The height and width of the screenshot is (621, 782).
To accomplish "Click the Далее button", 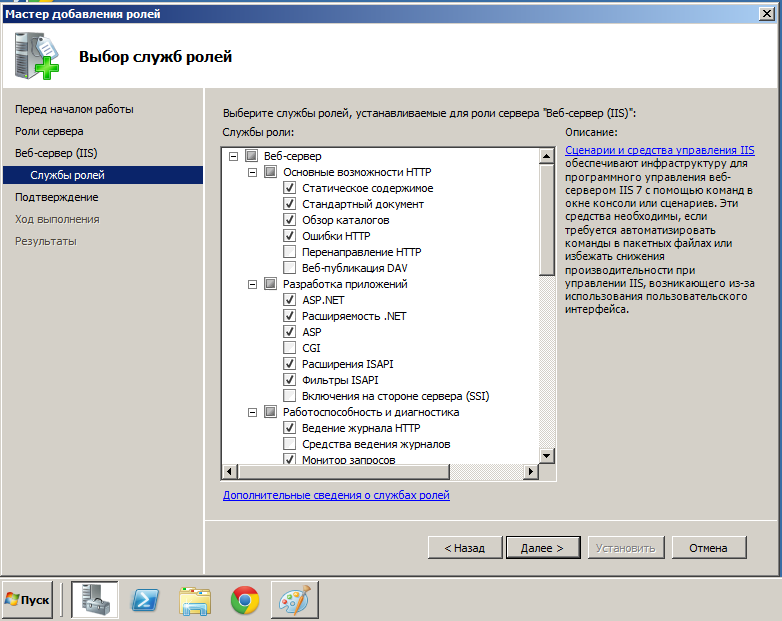I will point(542,548).
